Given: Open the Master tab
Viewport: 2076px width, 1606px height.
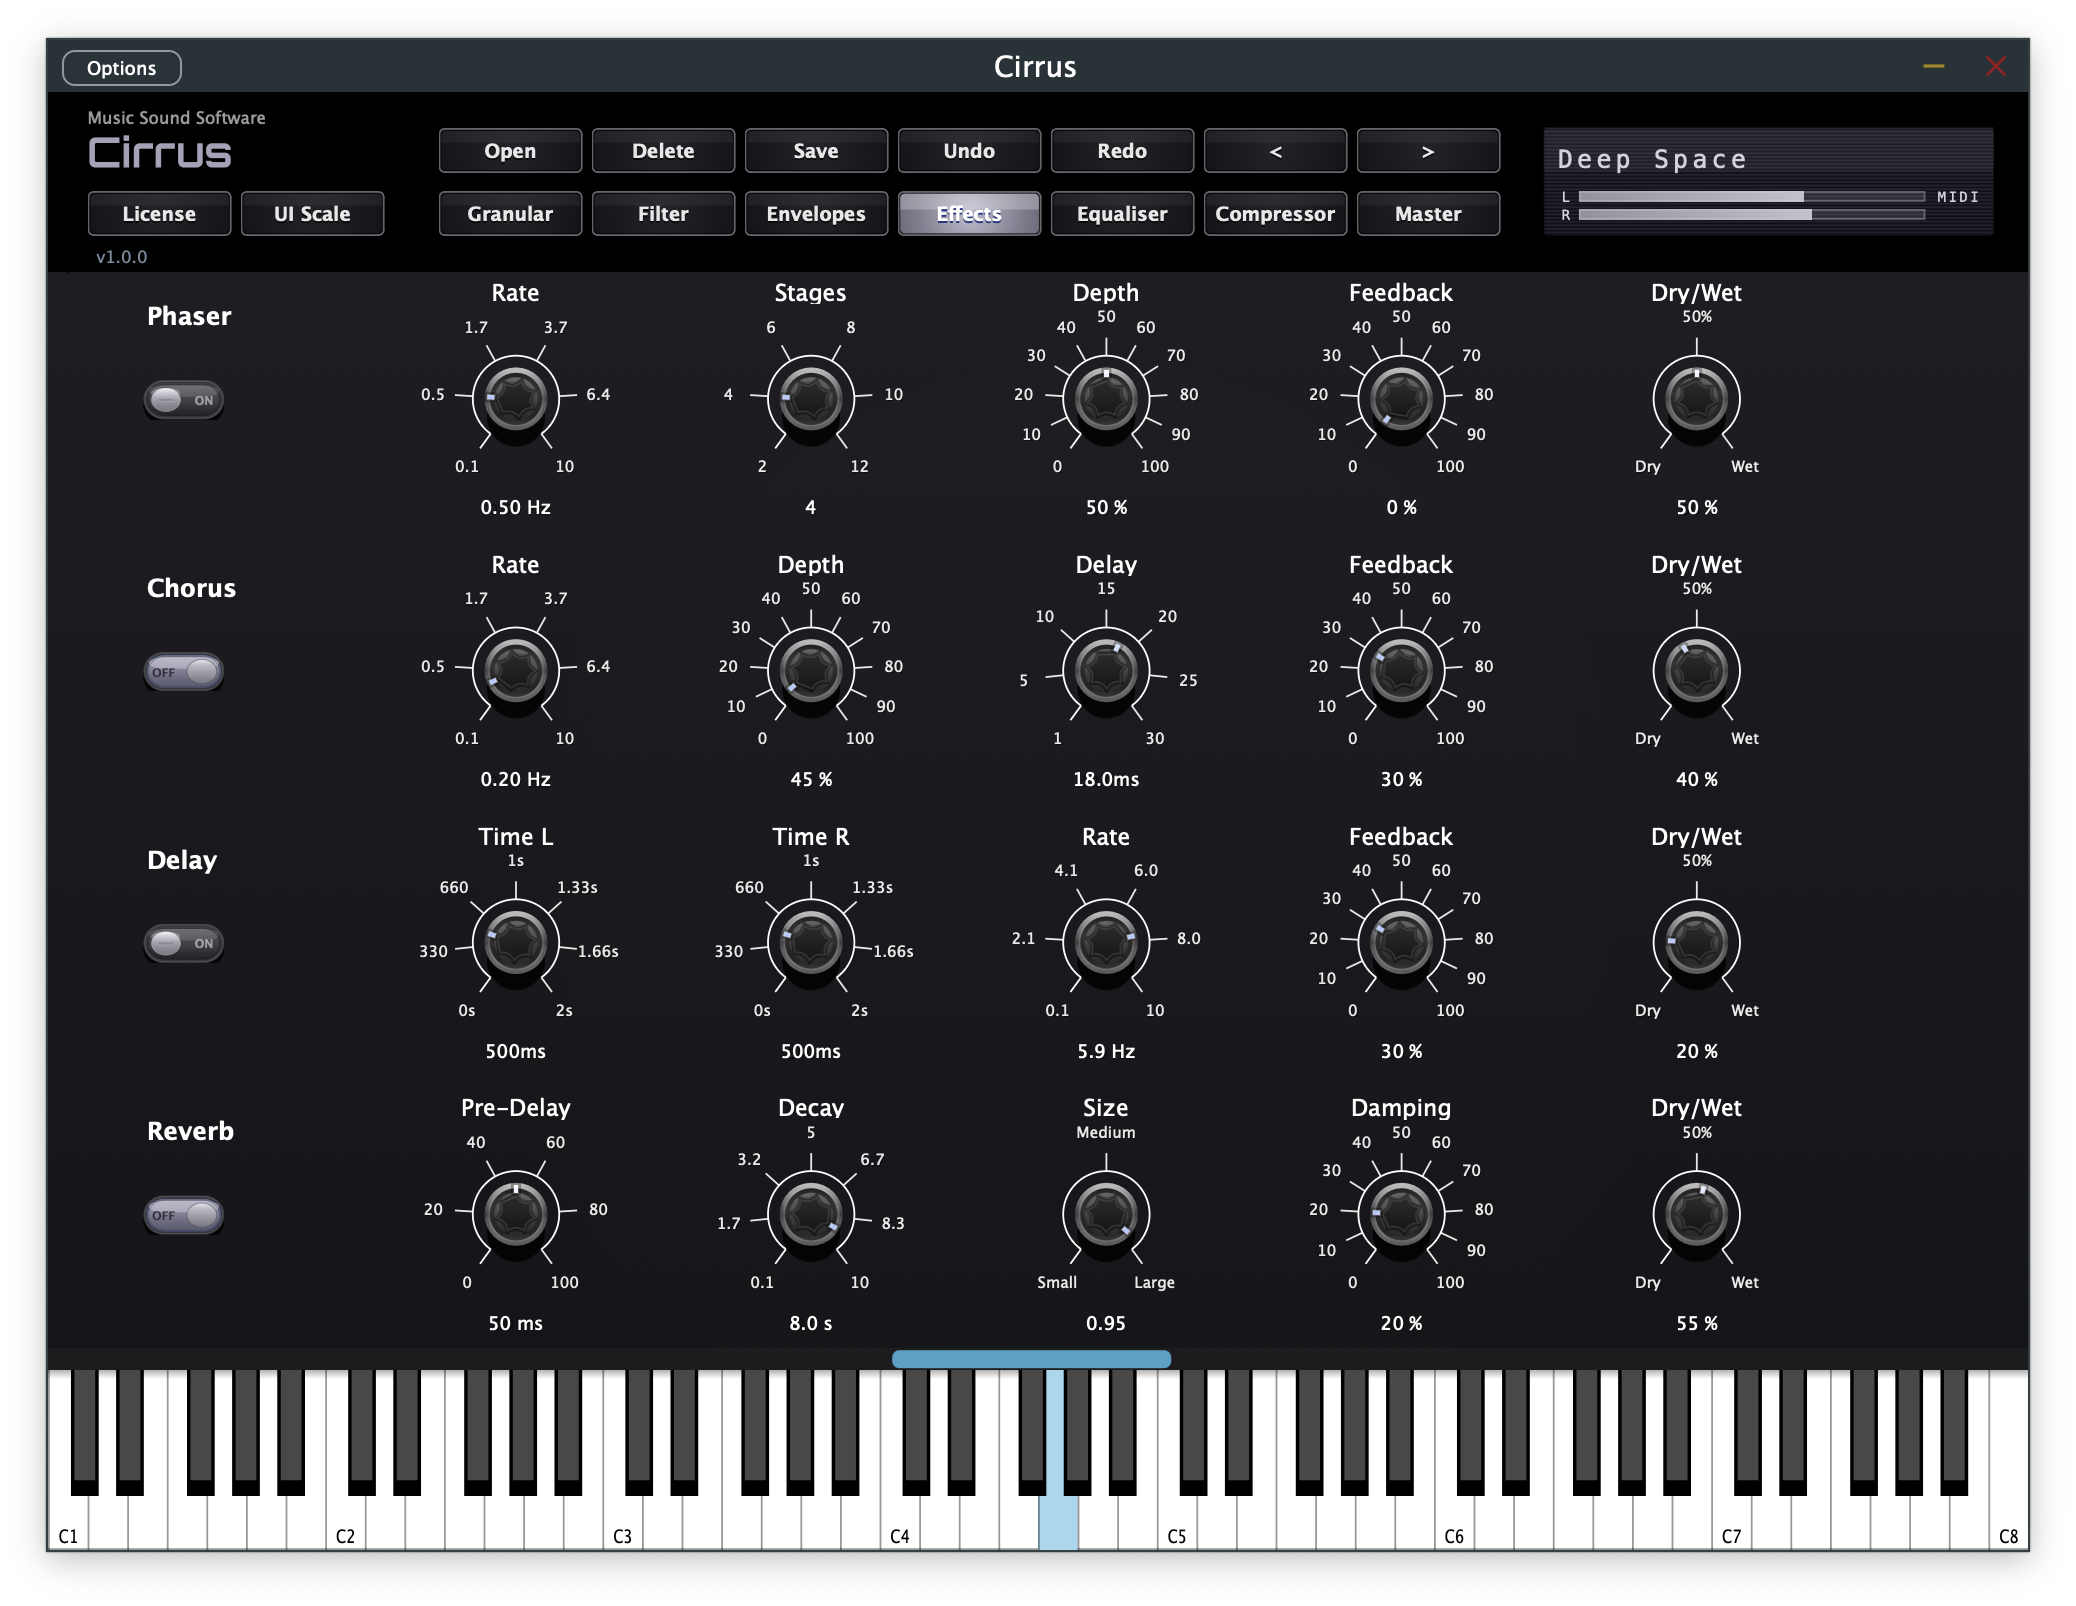Looking at the screenshot, I should coord(1428,214).
